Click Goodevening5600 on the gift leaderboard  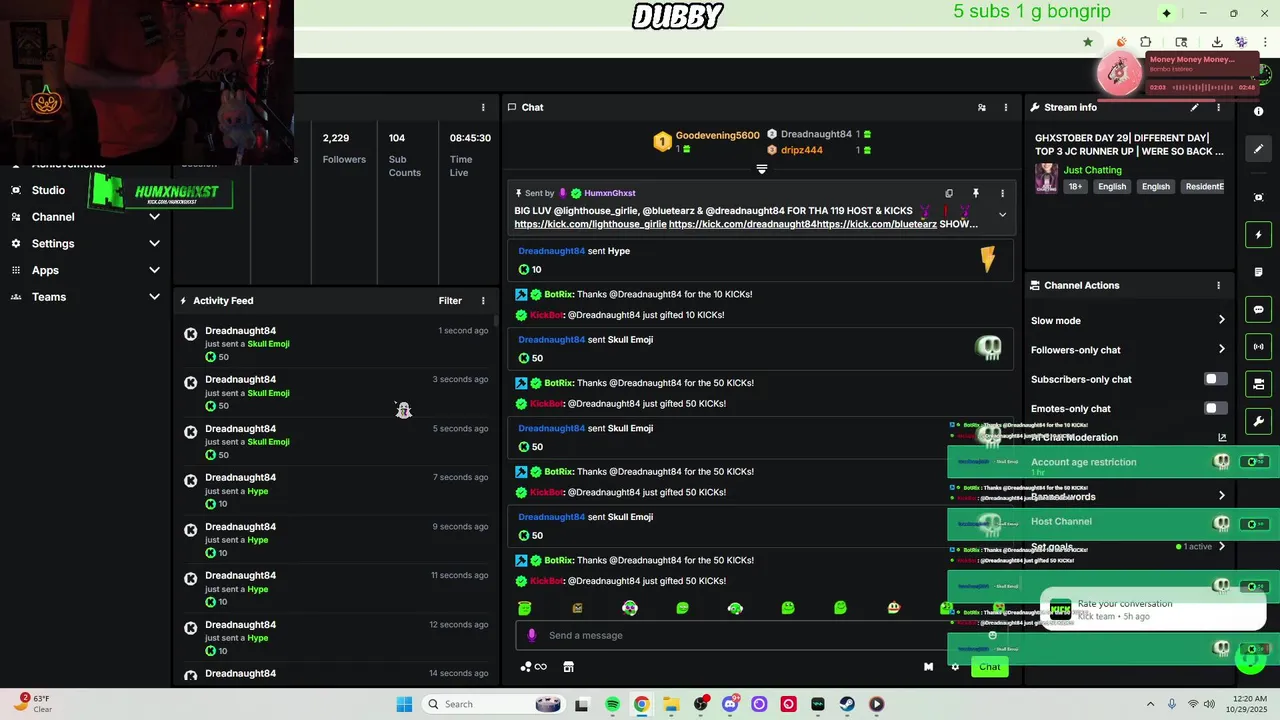point(717,135)
